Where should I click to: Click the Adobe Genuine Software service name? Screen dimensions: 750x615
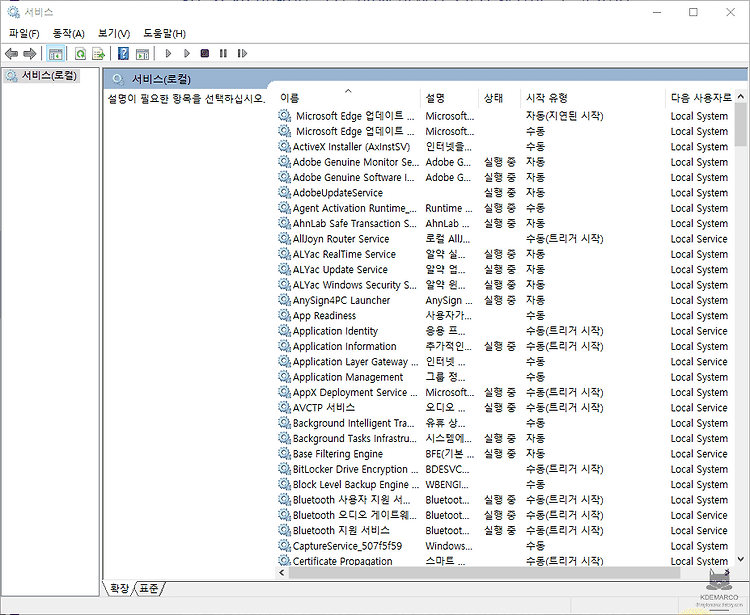pos(353,177)
